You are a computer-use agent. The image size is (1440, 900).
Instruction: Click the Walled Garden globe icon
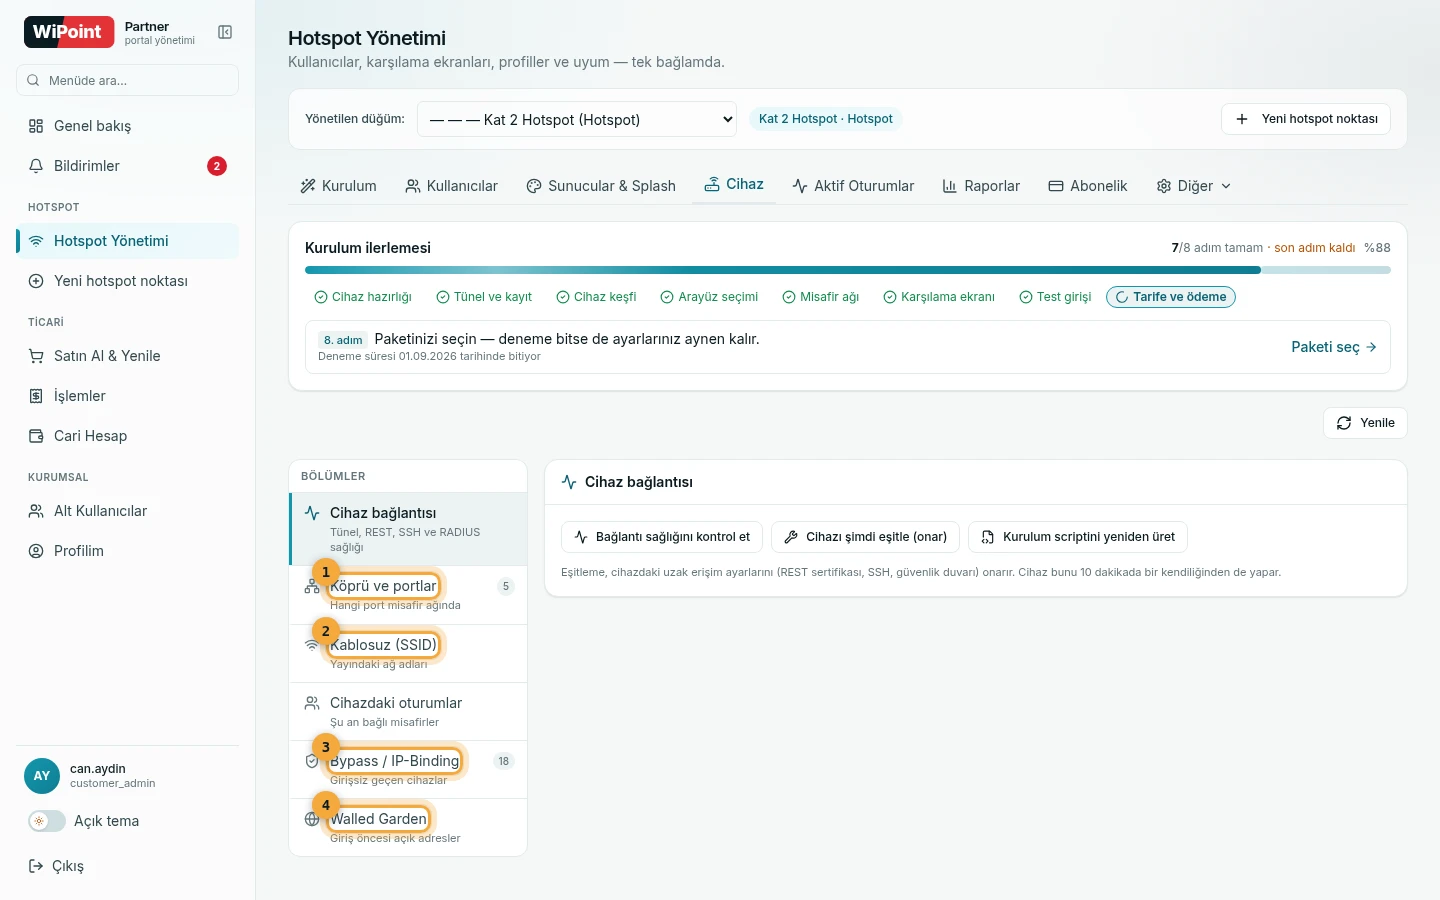pyautogui.click(x=312, y=819)
